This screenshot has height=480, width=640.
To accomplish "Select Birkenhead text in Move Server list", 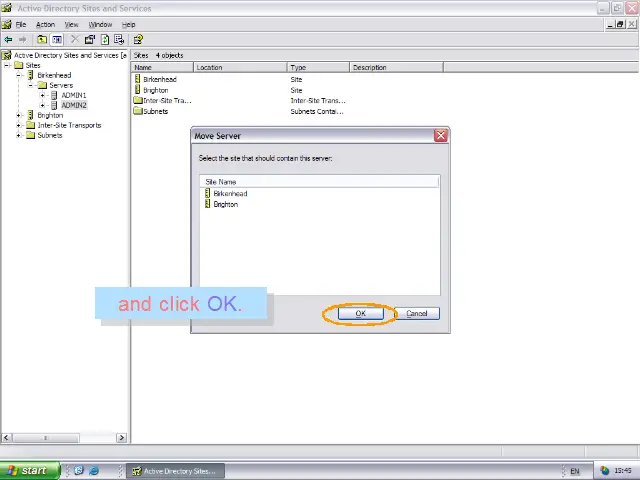I will [x=230, y=193].
